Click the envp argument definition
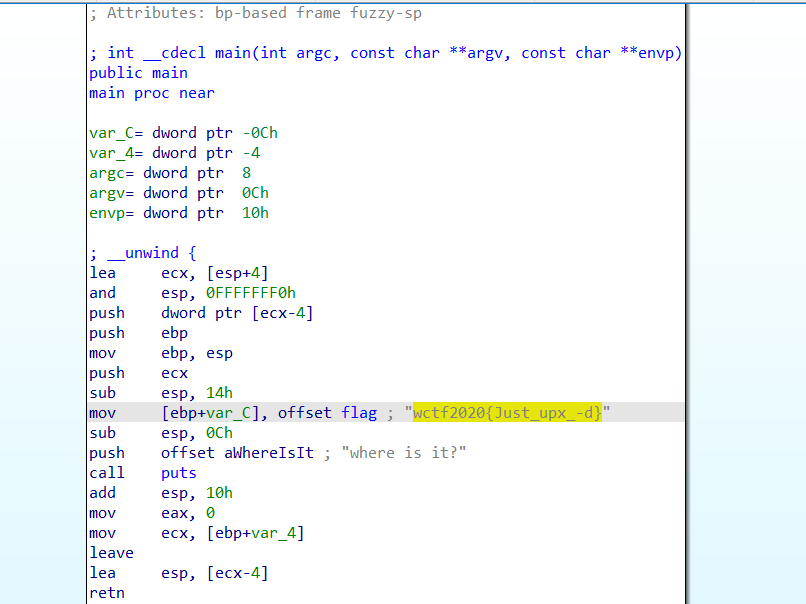806x604 pixels. 178,213
